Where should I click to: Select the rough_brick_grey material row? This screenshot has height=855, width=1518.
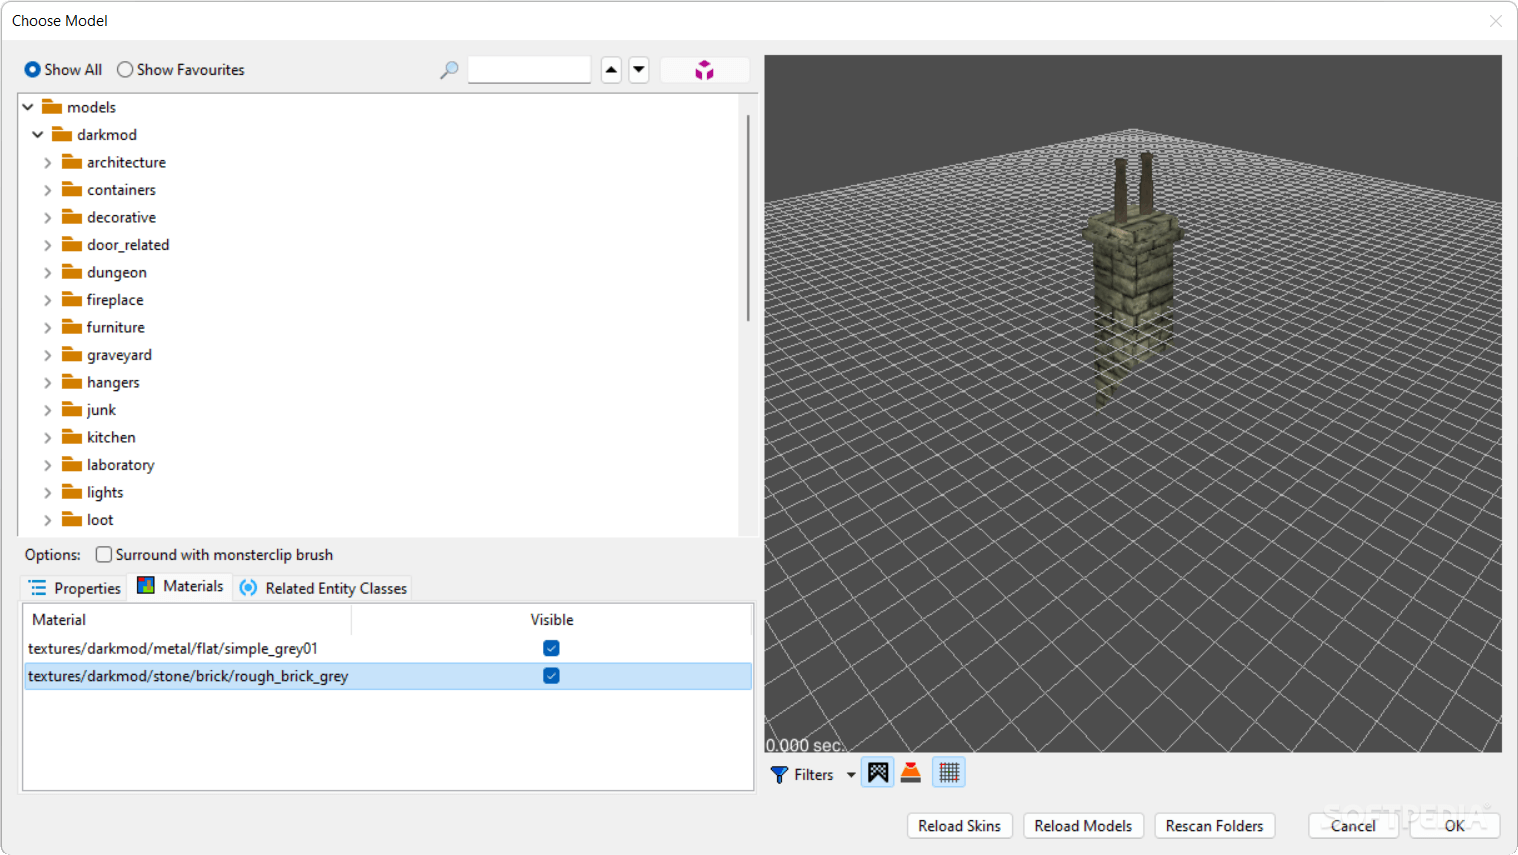387,676
